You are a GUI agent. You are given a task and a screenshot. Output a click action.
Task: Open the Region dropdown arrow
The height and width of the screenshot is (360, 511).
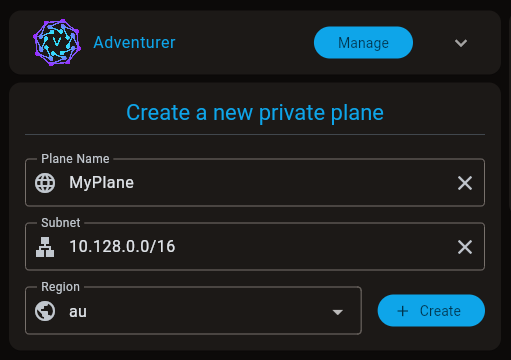338,312
